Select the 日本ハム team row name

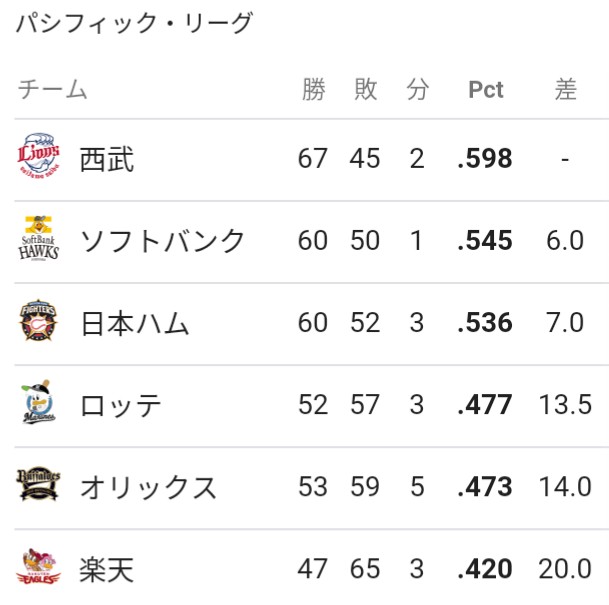point(135,323)
